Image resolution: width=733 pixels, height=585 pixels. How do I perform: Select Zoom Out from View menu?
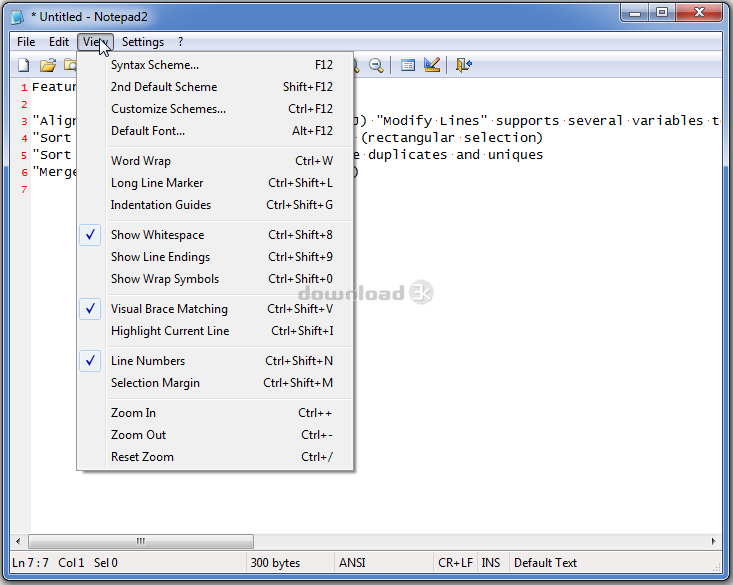tap(216, 434)
